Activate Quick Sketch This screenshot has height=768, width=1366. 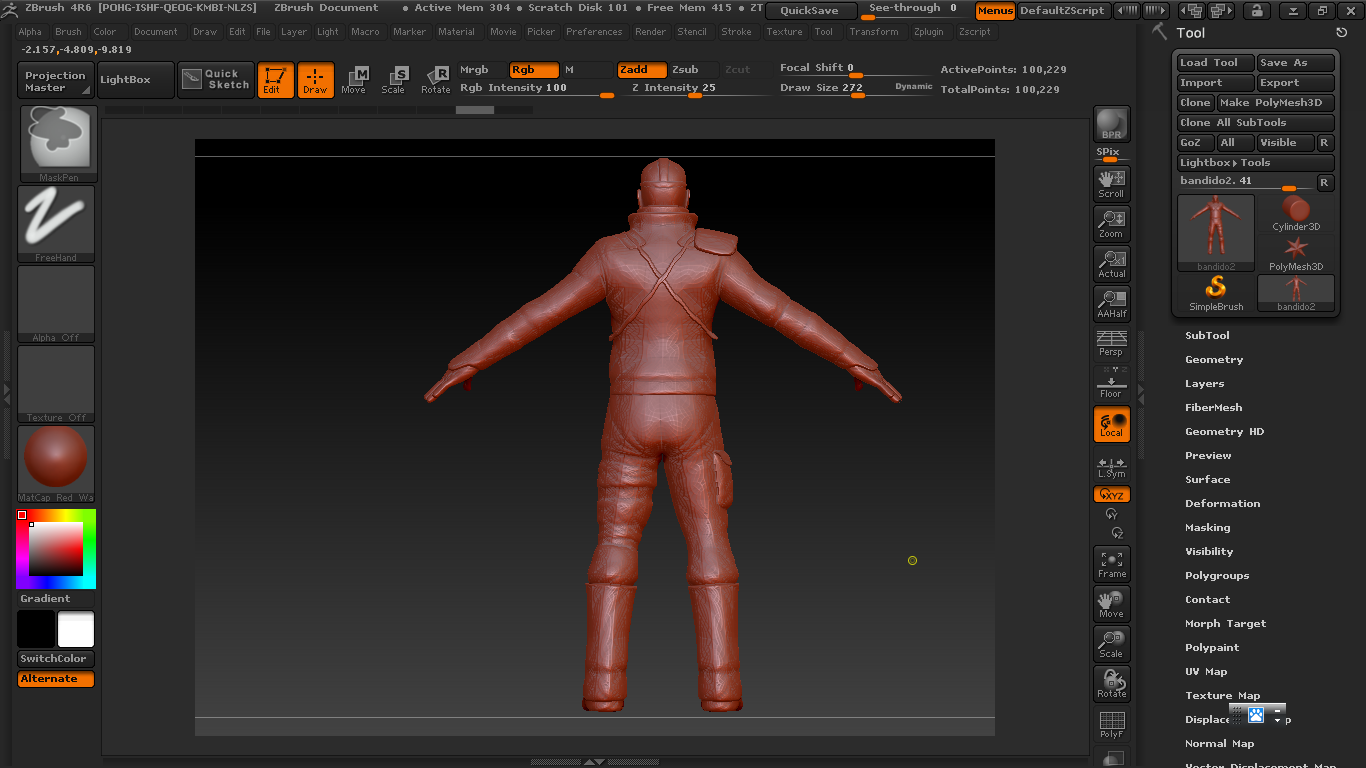[x=216, y=80]
